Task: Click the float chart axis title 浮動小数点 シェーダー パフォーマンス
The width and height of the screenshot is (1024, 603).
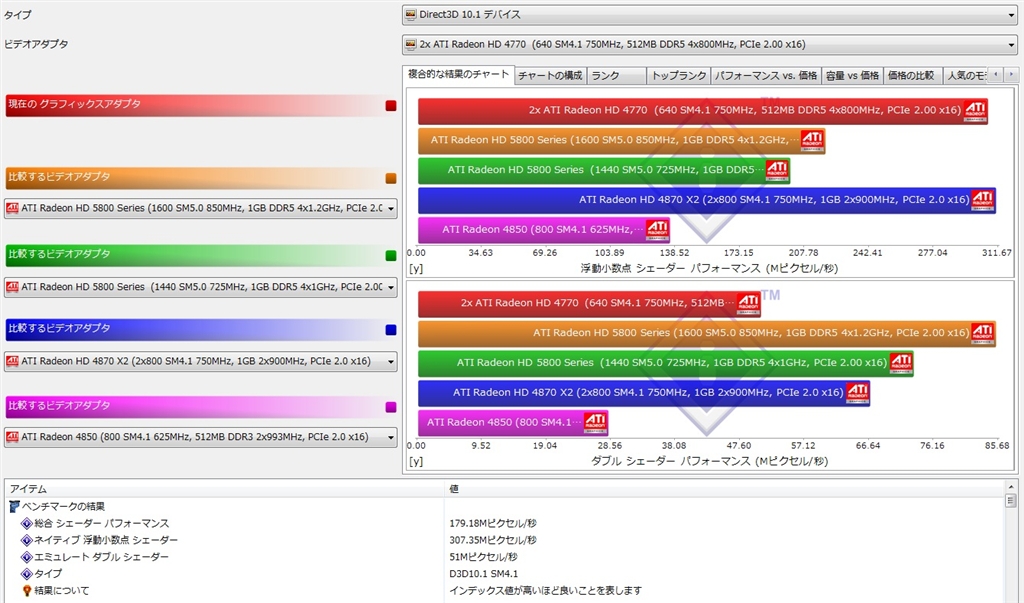Action: [709, 269]
